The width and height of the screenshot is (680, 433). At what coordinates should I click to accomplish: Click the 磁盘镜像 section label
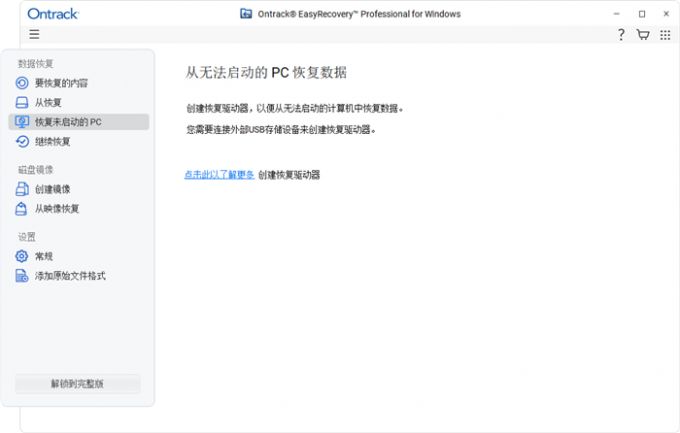coord(36,170)
